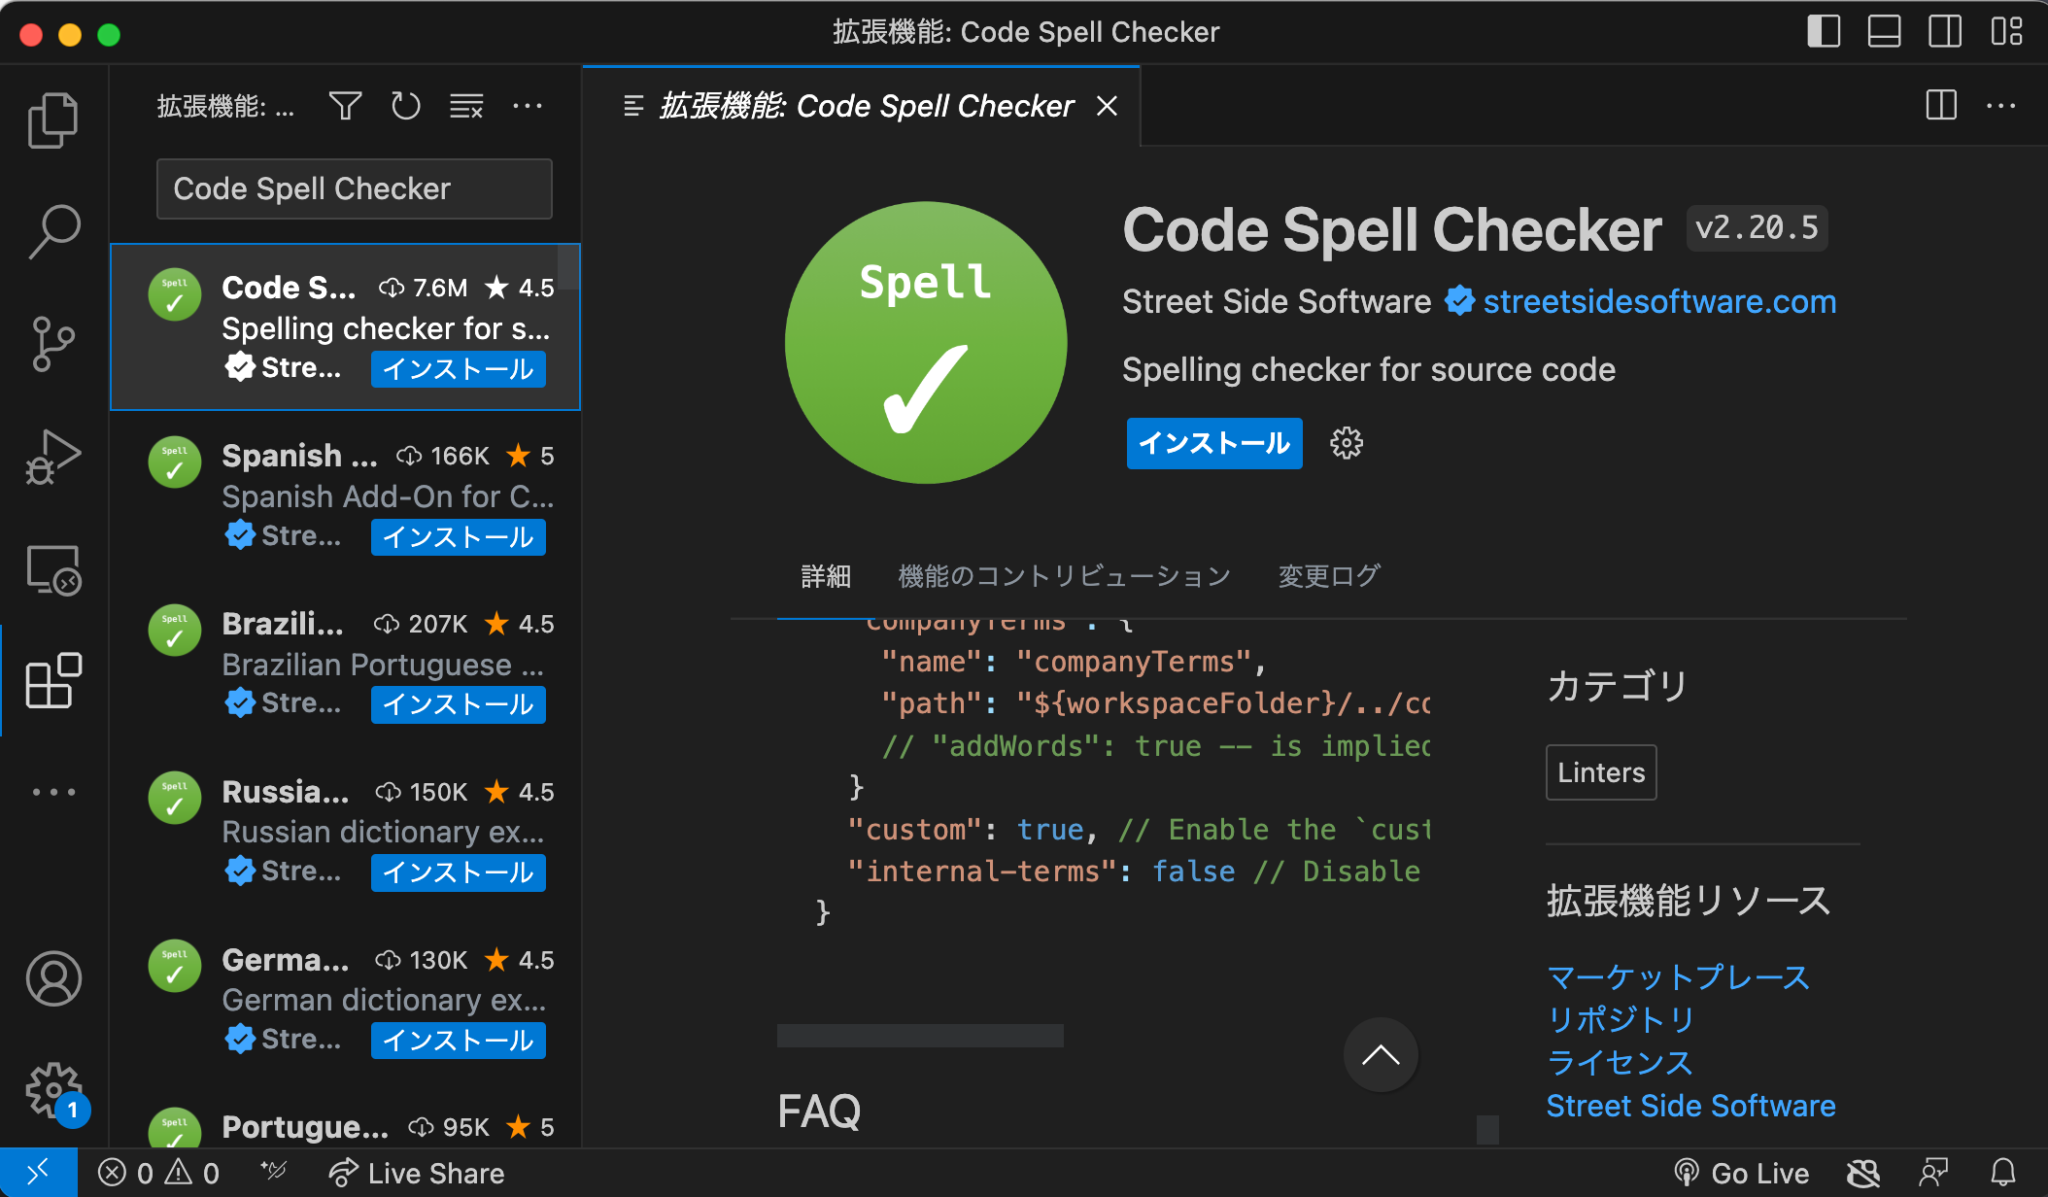Open the Run and Debug view
Image resolution: width=2048 pixels, height=1197 pixels.
(x=53, y=457)
